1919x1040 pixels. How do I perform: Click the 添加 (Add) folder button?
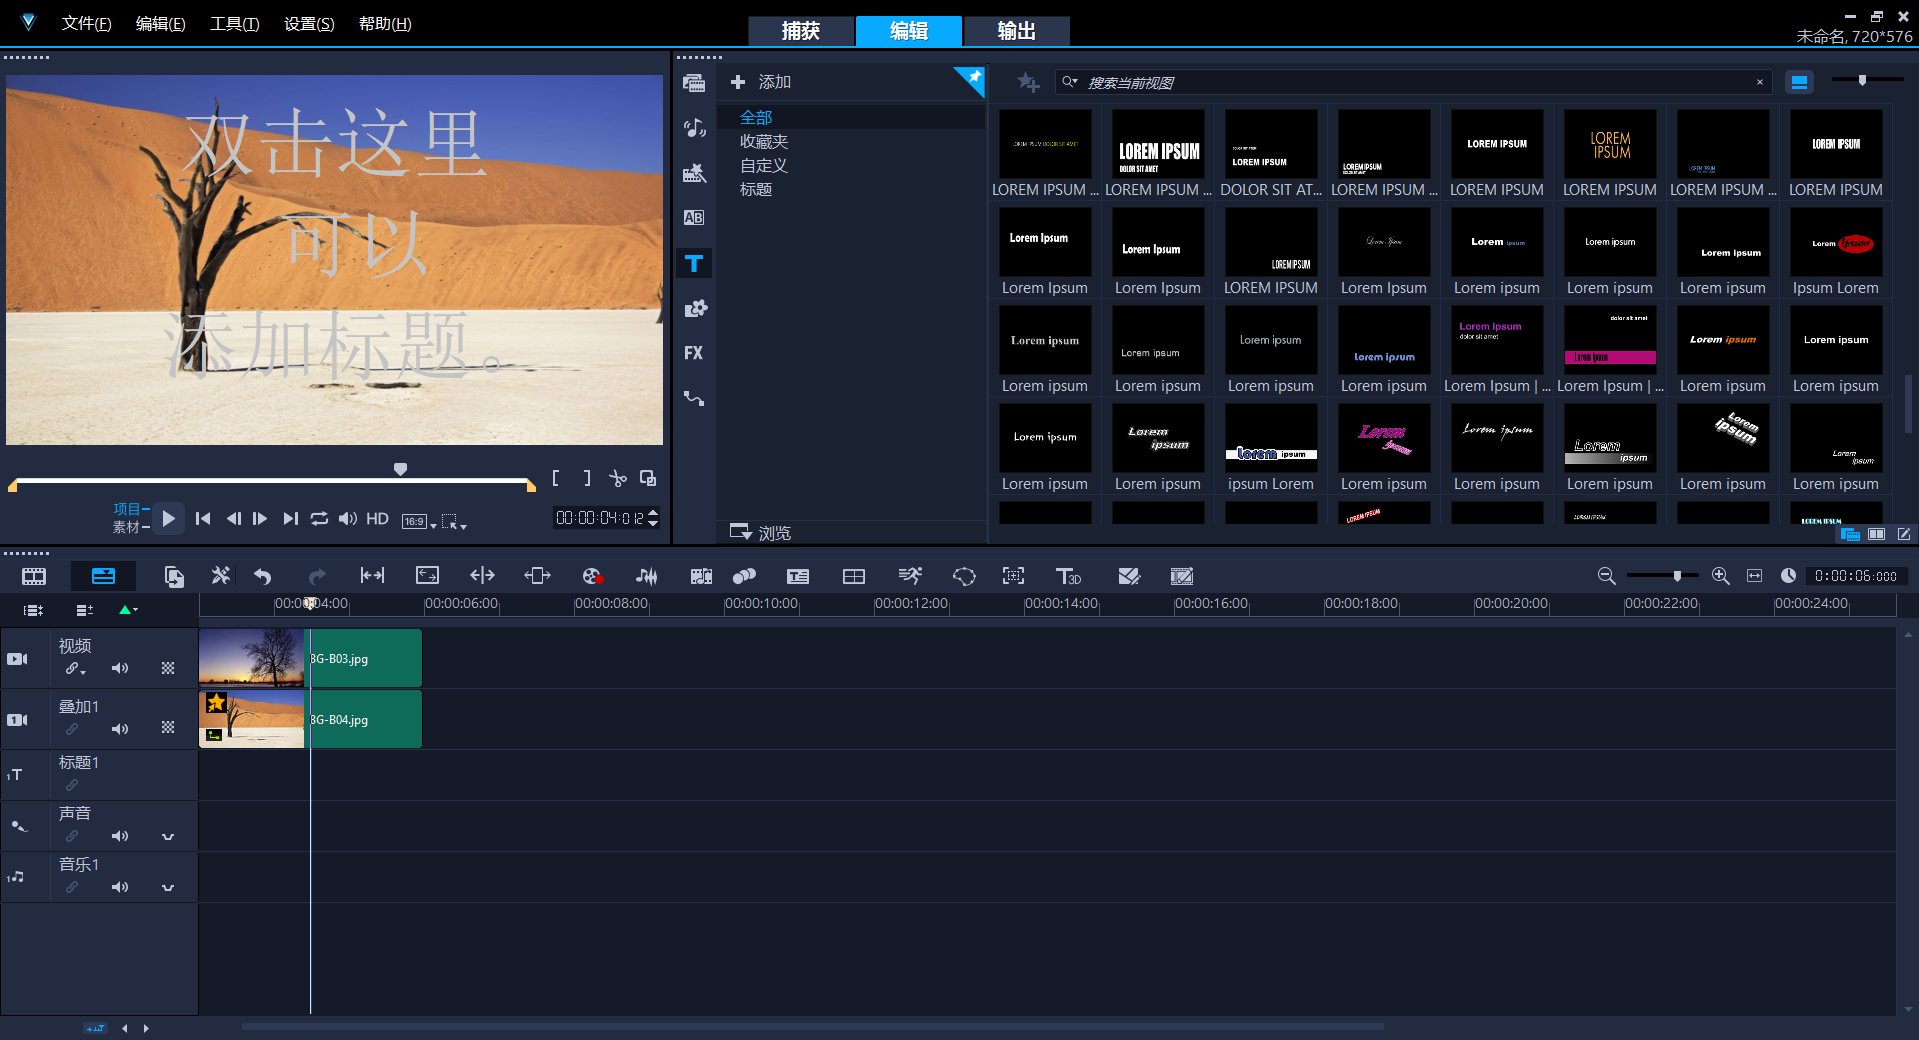pyautogui.click(x=761, y=82)
